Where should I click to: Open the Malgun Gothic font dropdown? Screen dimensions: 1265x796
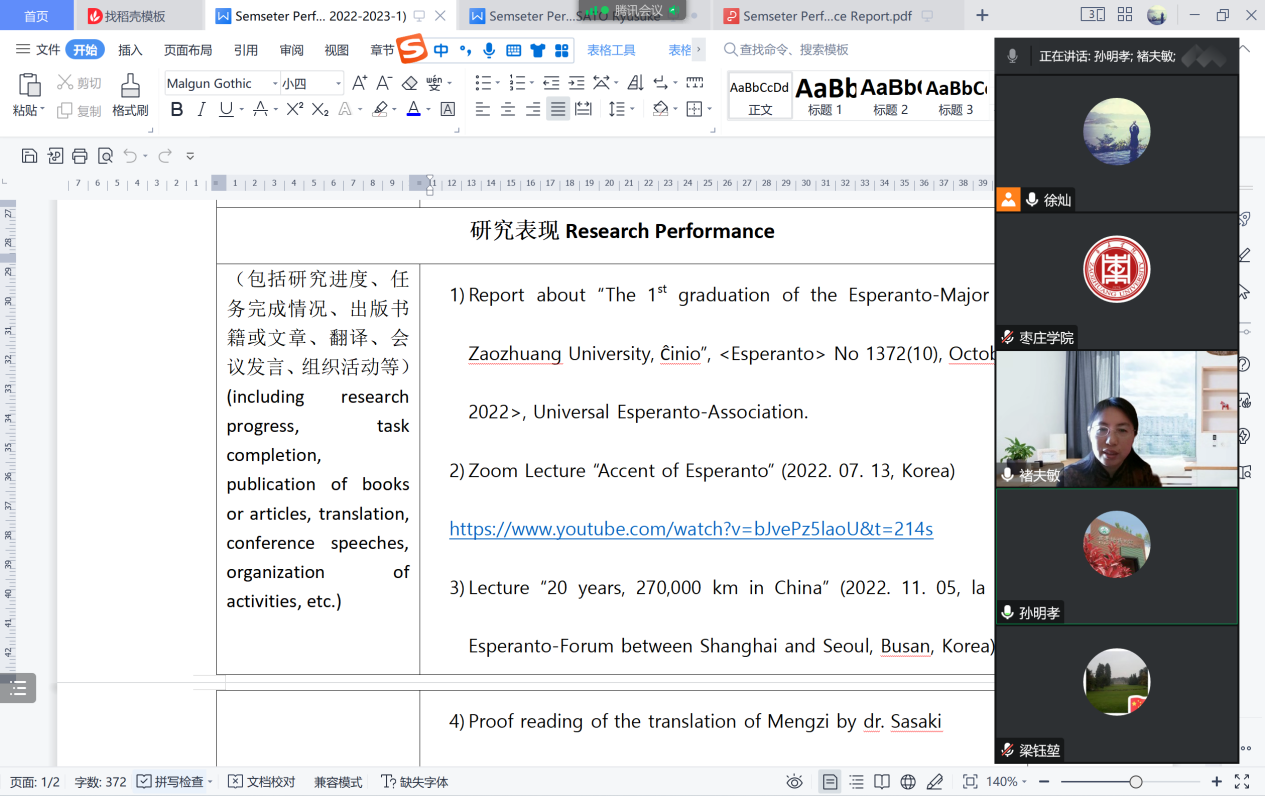(x=275, y=84)
